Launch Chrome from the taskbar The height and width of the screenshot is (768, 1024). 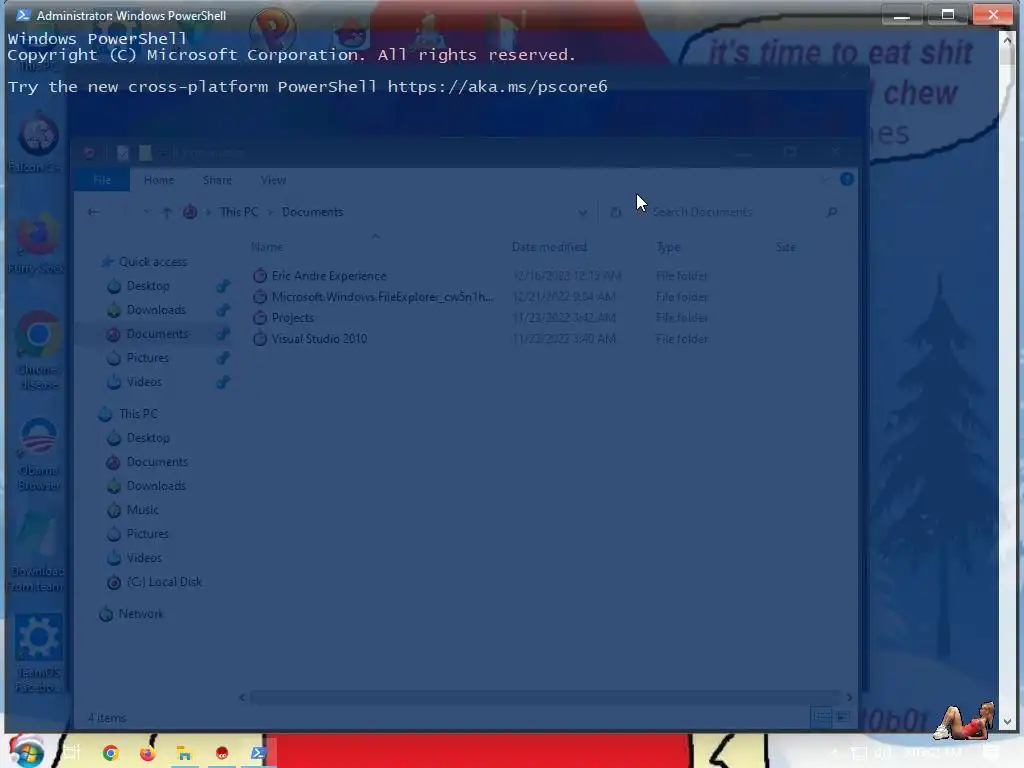(110, 753)
